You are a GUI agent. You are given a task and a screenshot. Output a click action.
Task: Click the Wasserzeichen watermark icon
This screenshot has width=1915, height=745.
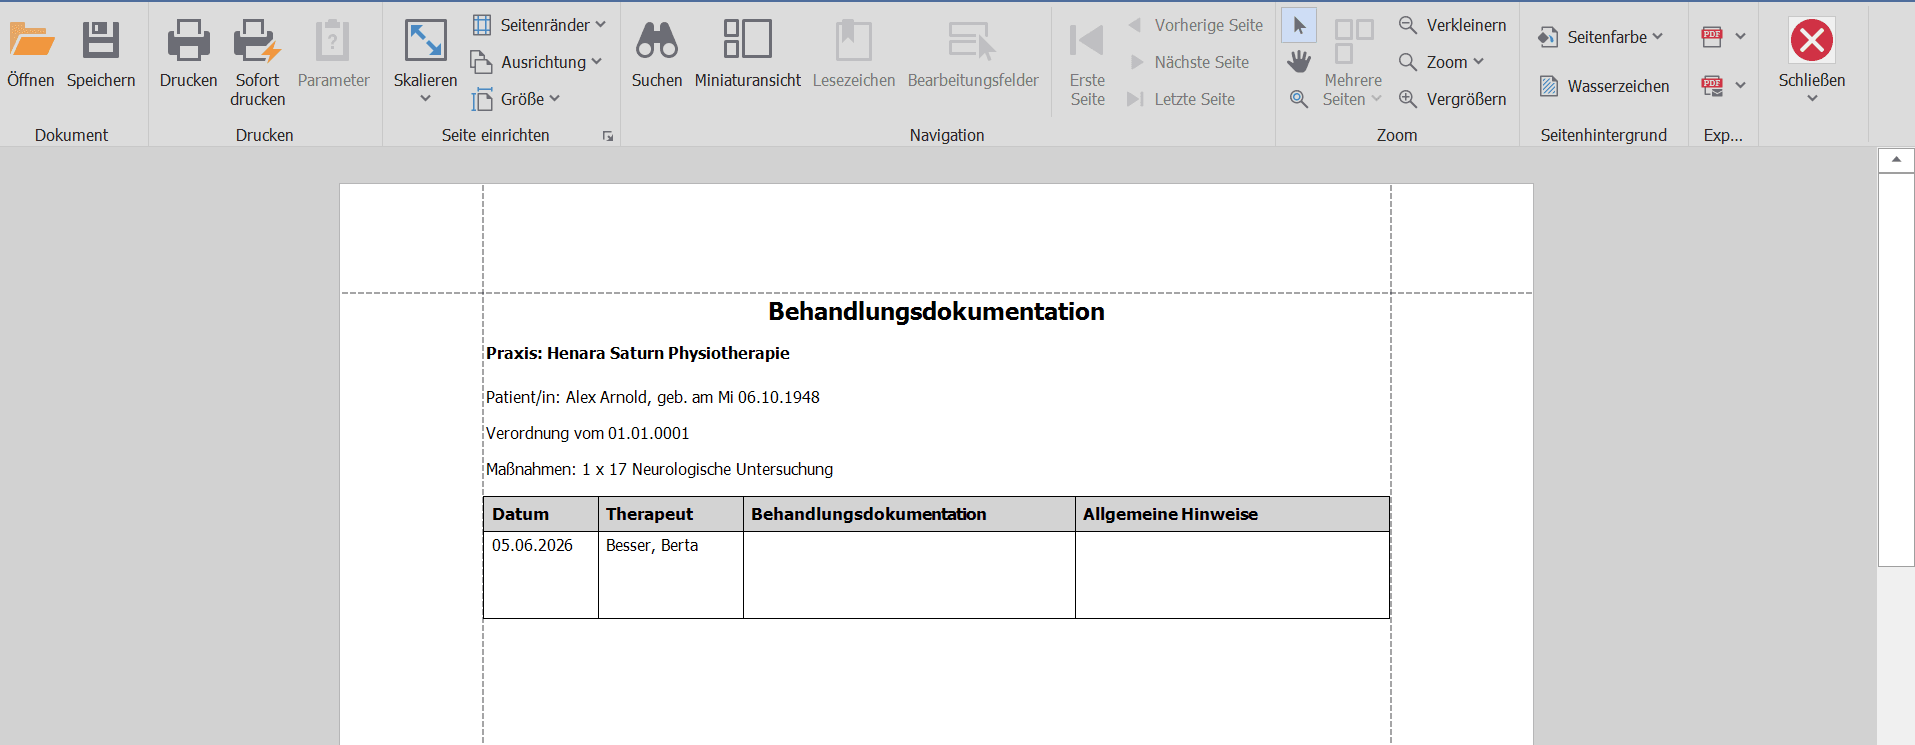[x=1549, y=86]
